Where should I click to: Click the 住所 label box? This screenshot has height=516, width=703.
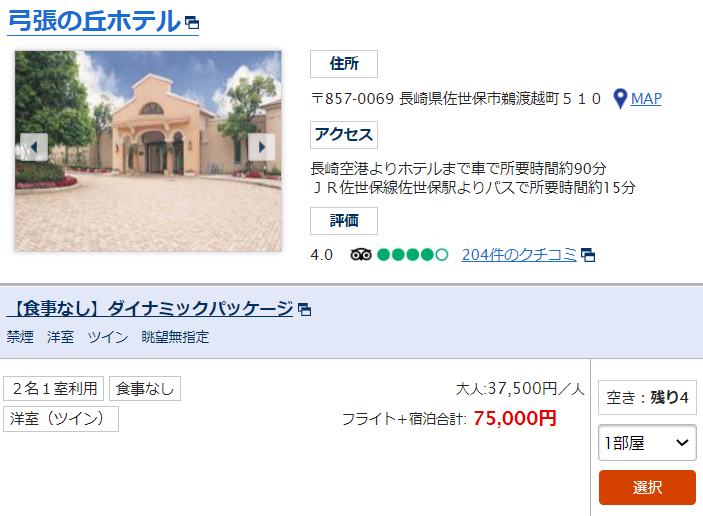point(344,64)
